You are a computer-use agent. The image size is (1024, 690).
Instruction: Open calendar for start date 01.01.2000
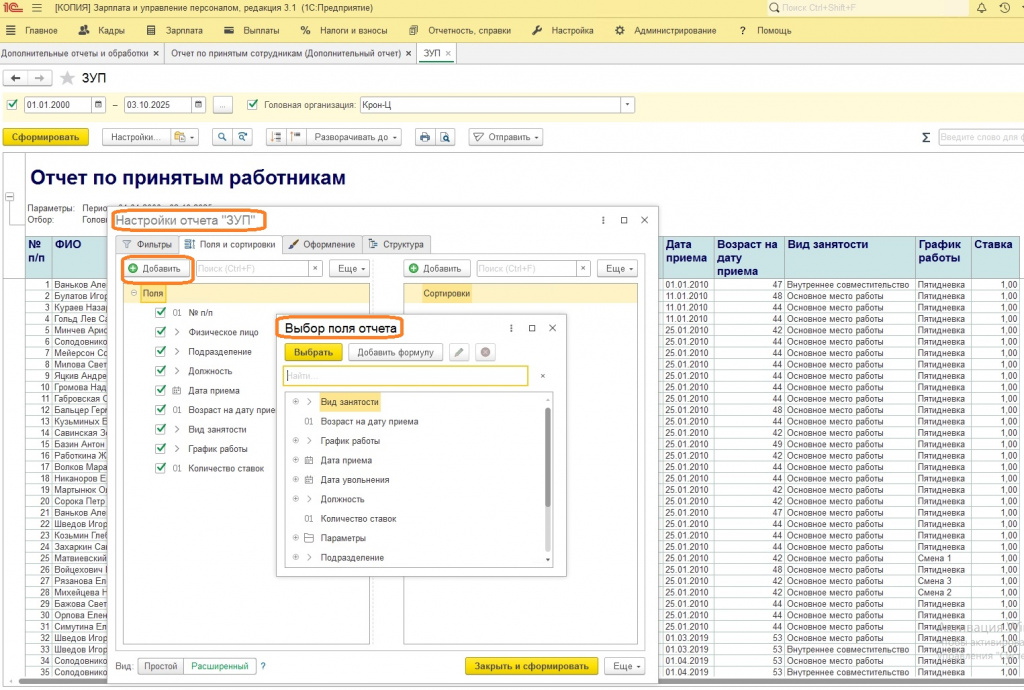click(x=98, y=104)
